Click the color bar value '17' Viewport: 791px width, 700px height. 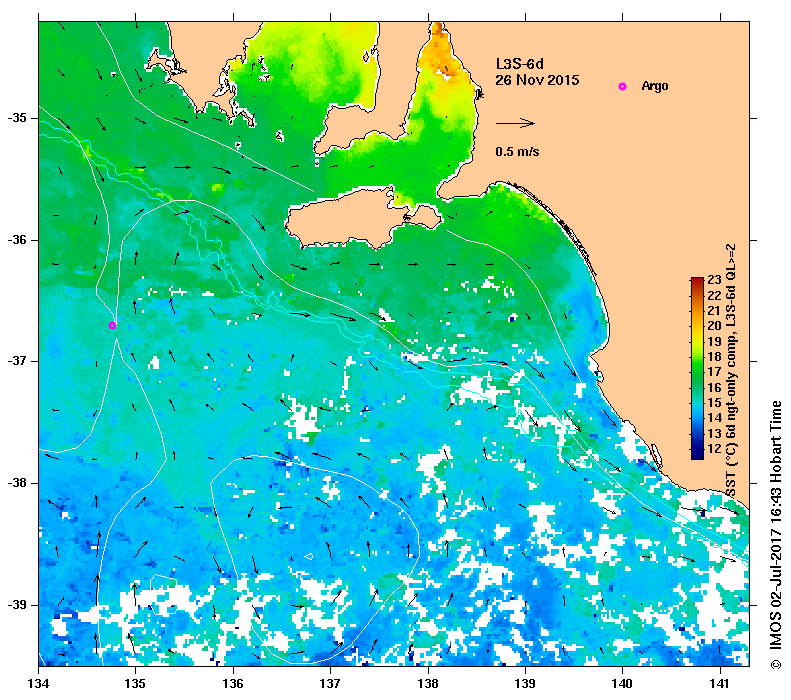(714, 372)
